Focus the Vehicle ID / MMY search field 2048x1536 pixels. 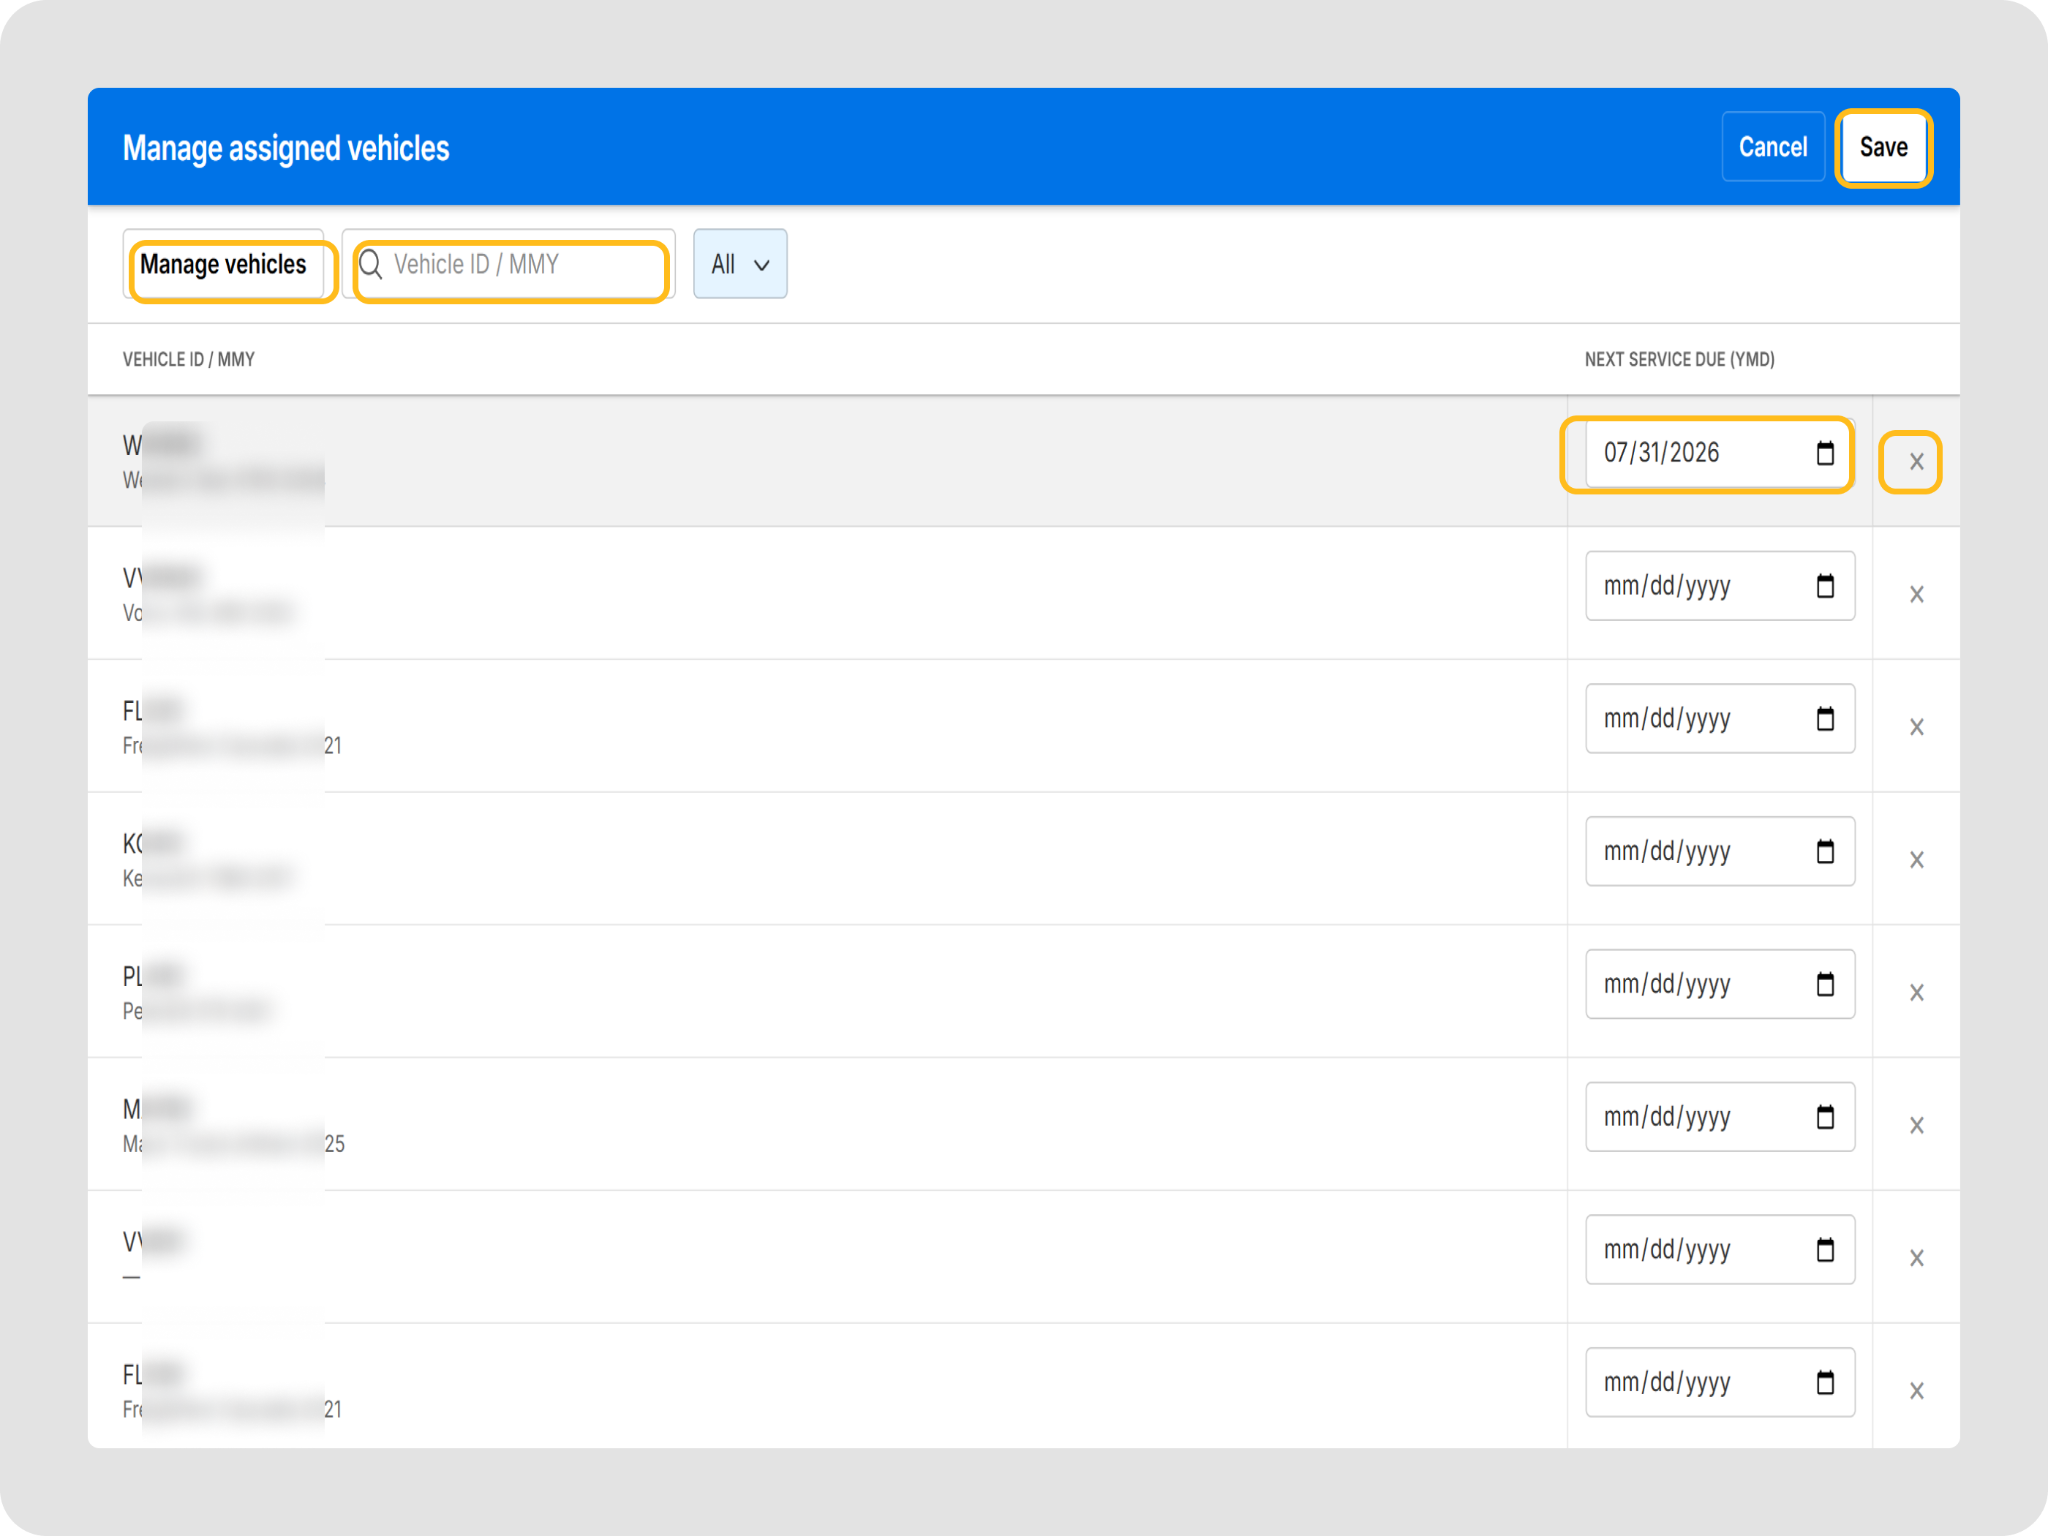(509, 264)
